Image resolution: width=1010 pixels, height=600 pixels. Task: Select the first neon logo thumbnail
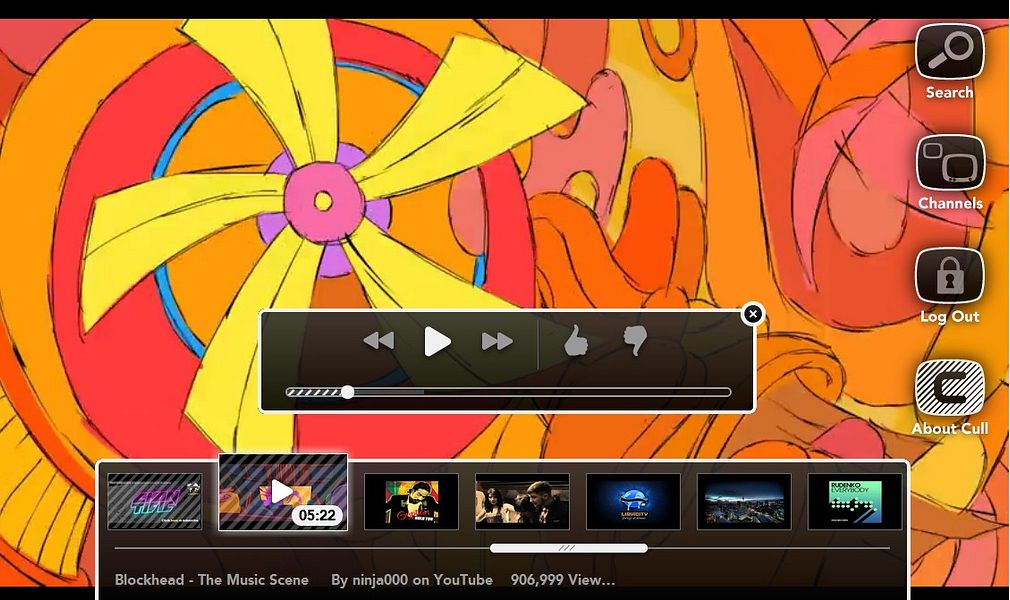point(155,501)
